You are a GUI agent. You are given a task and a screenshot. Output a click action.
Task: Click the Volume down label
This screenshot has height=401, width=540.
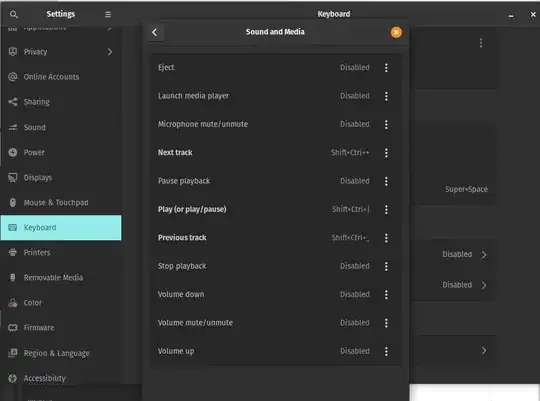tap(181, 295)
